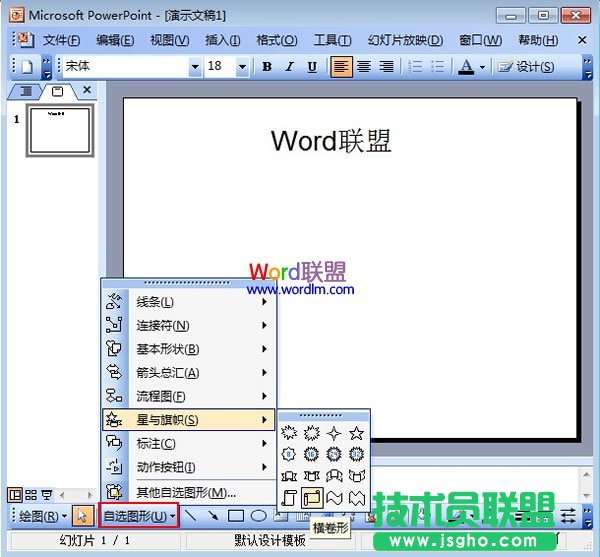
Task: Open 编辑(E) menu
Action: coord(115,40)
